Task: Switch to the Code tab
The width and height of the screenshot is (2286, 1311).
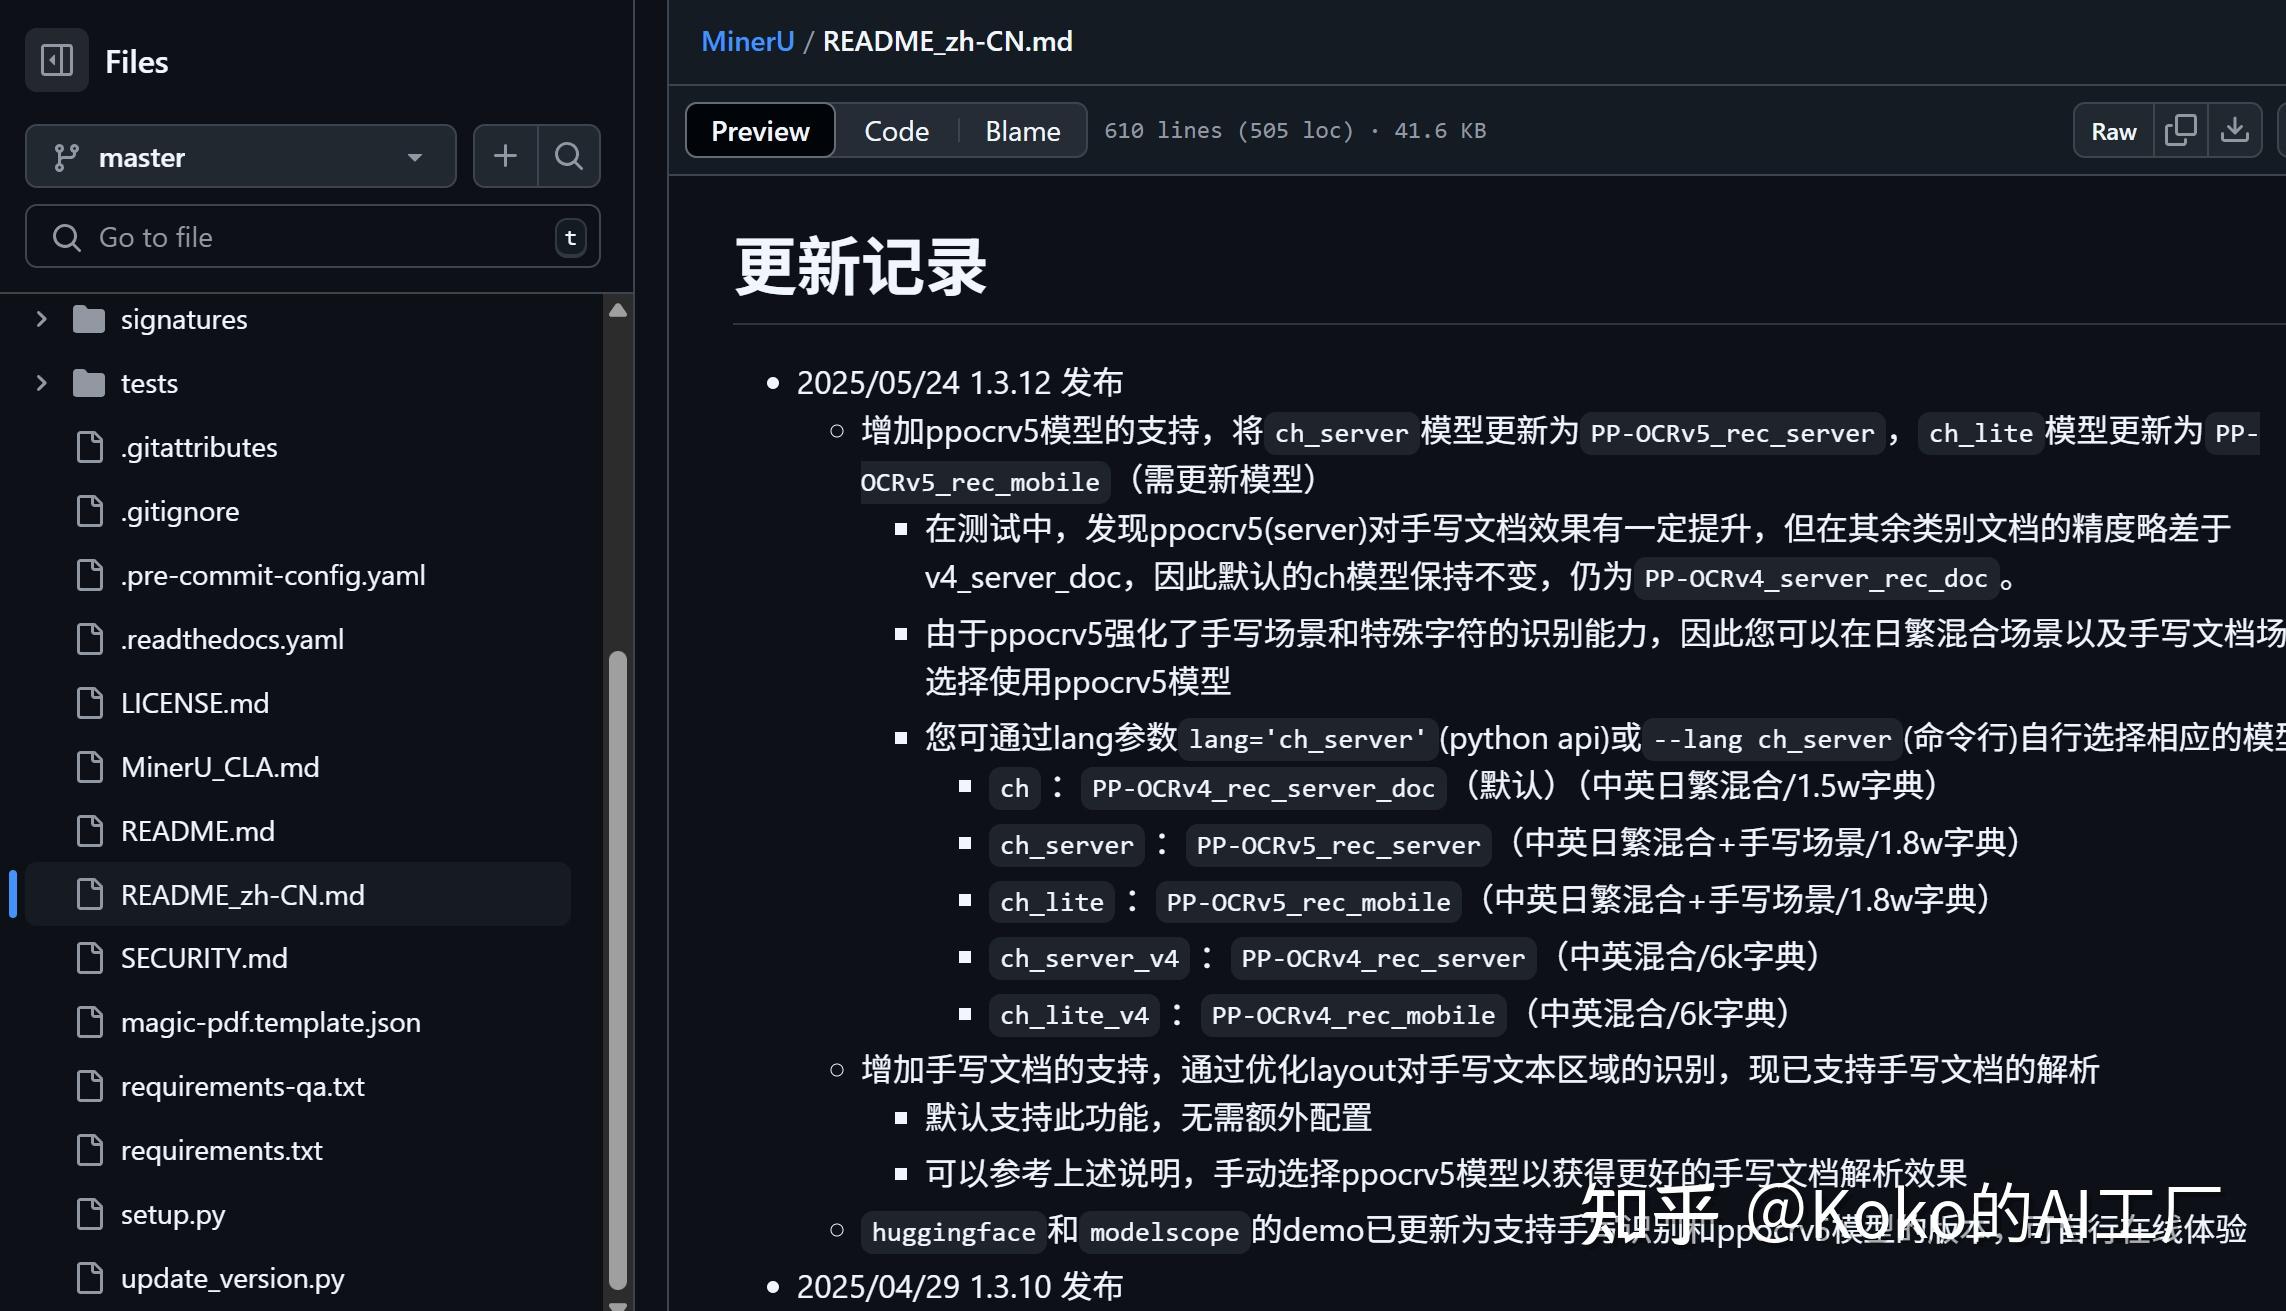Action: coord(896,130)
